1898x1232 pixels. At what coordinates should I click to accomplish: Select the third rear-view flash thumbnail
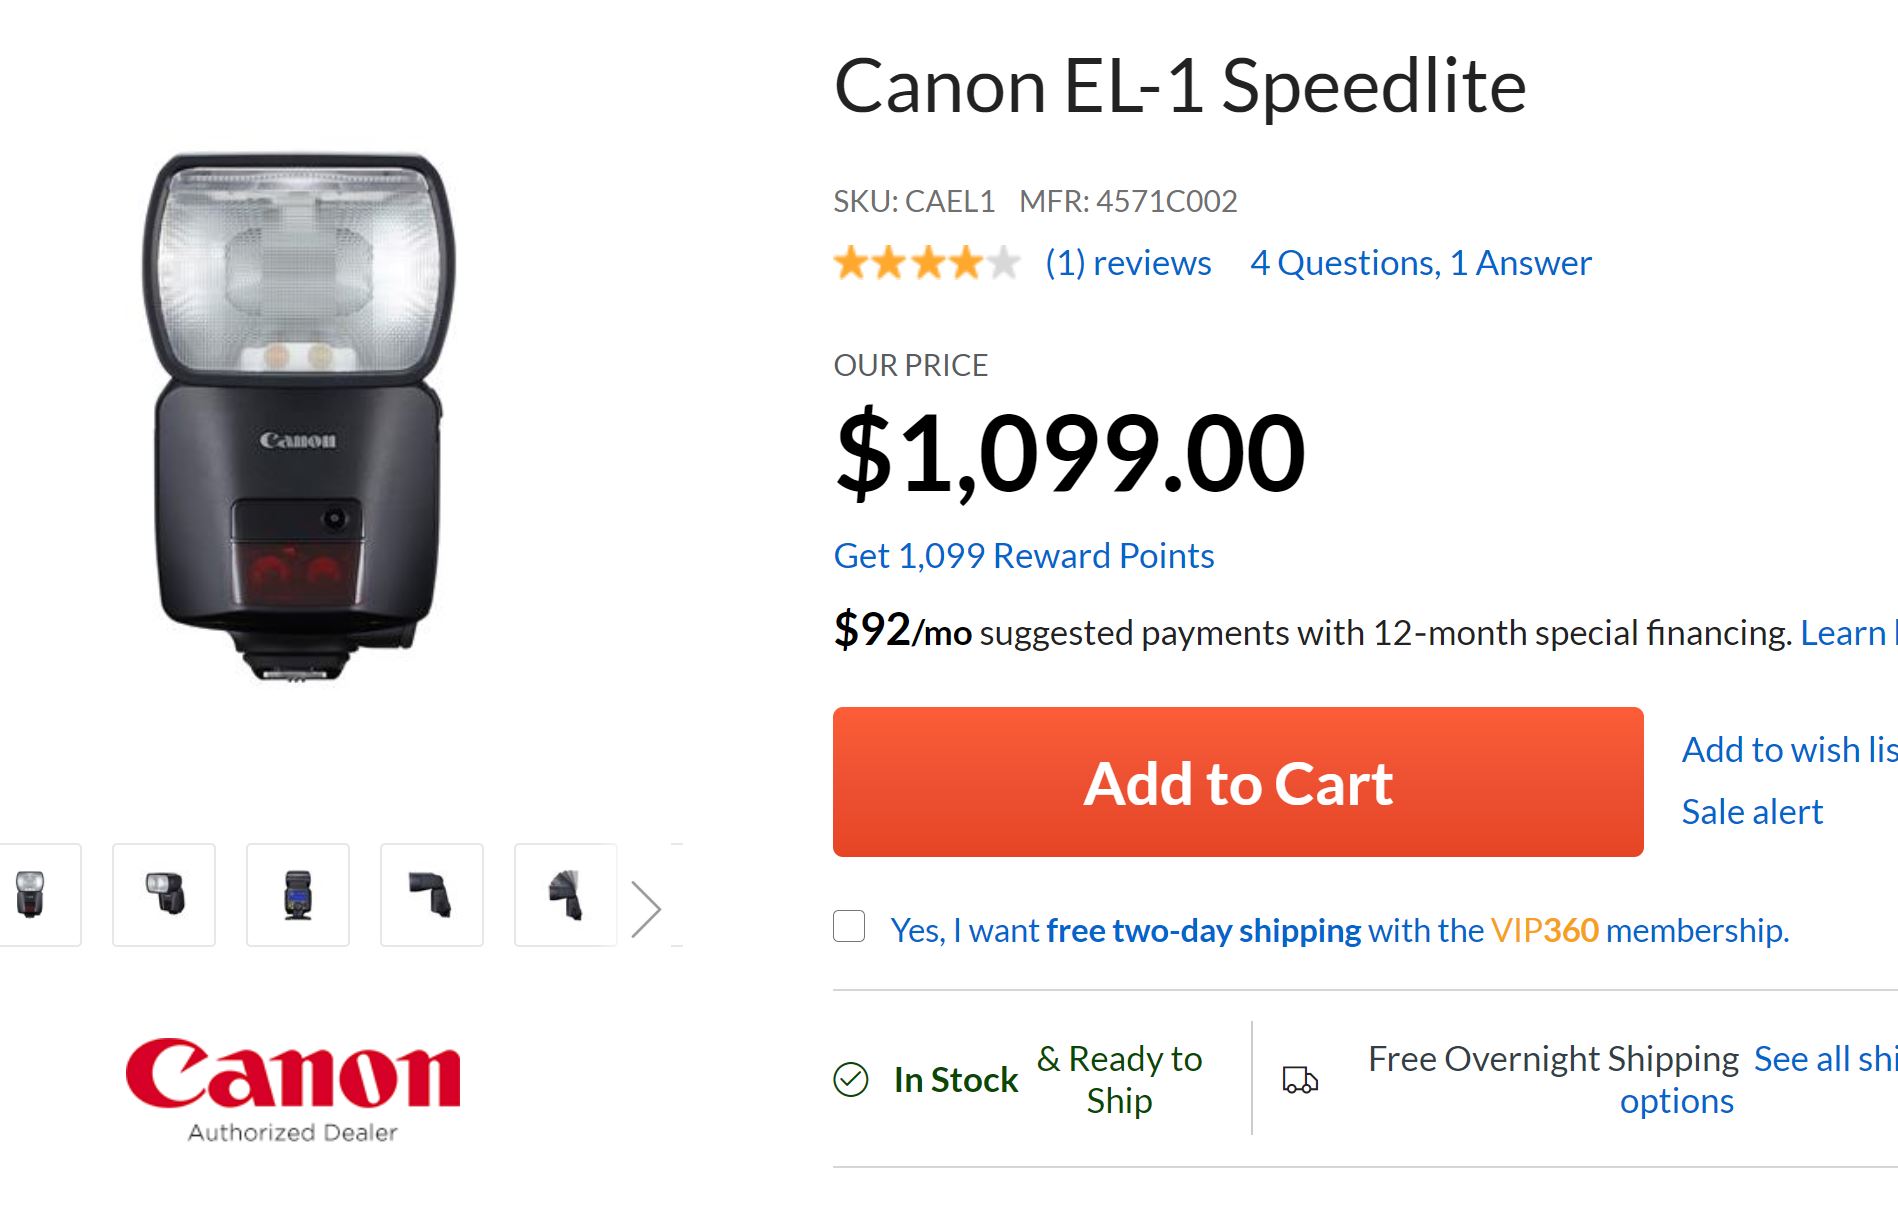tap(298, 894)
